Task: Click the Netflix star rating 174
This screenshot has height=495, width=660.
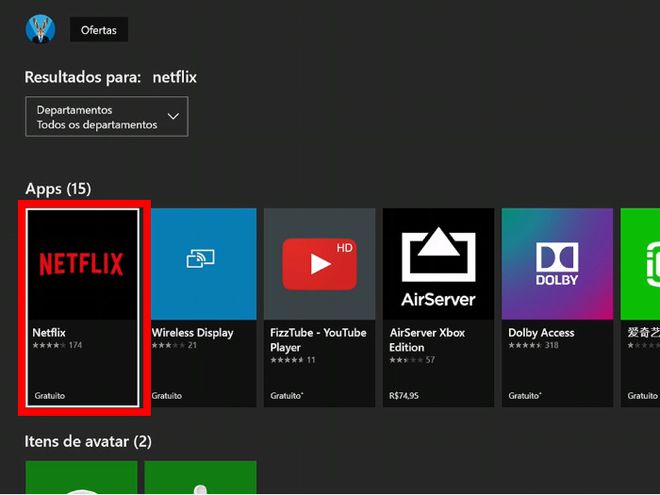Action: point(57,346)
